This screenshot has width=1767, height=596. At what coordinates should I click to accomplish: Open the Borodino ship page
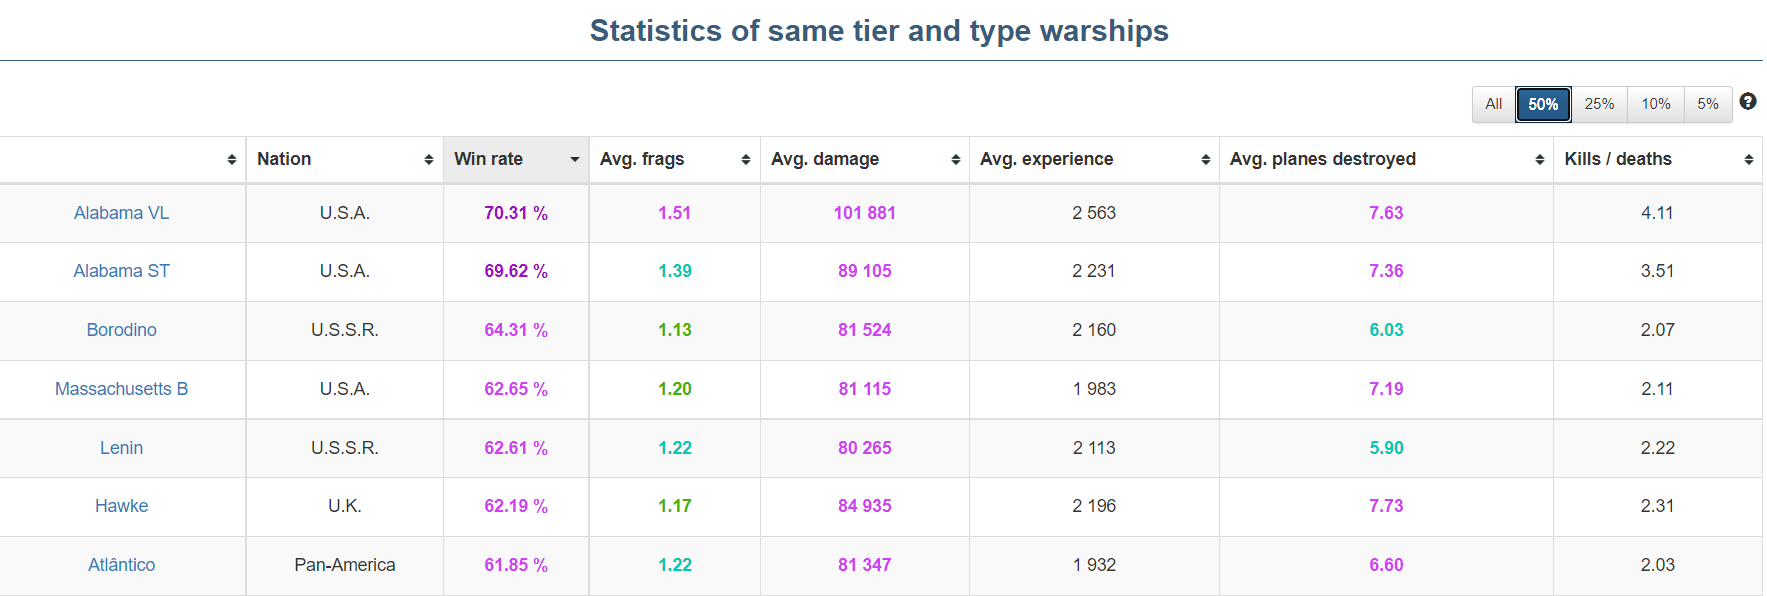coord(121,330)
